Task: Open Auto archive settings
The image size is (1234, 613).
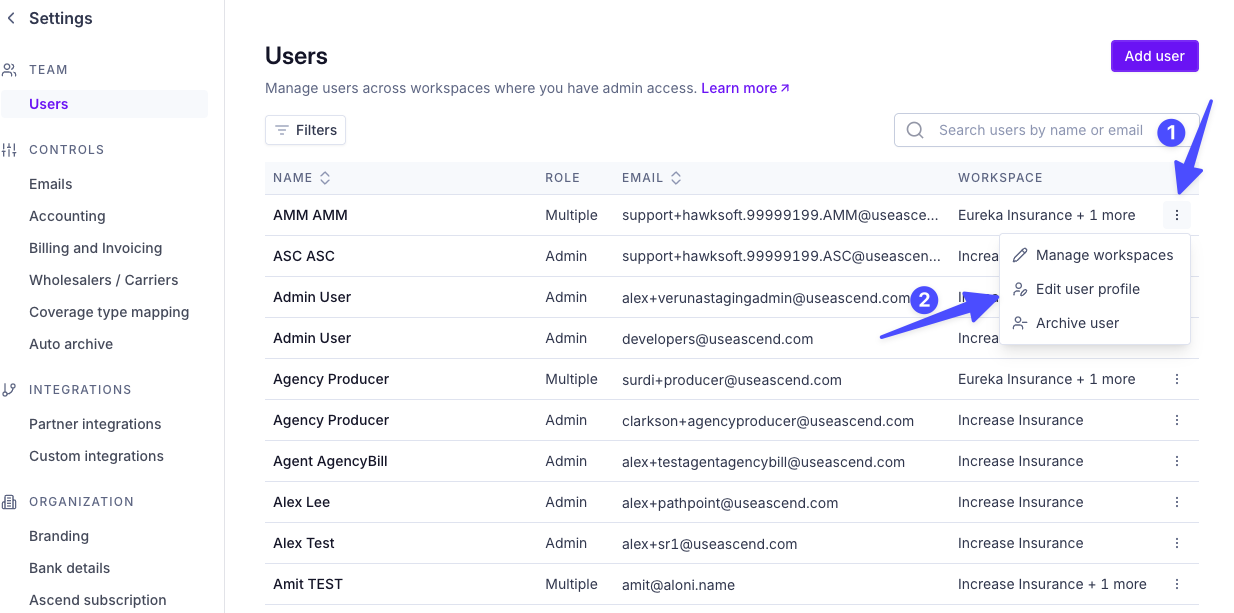Action: pyautogui.click(x=71, y=344)
